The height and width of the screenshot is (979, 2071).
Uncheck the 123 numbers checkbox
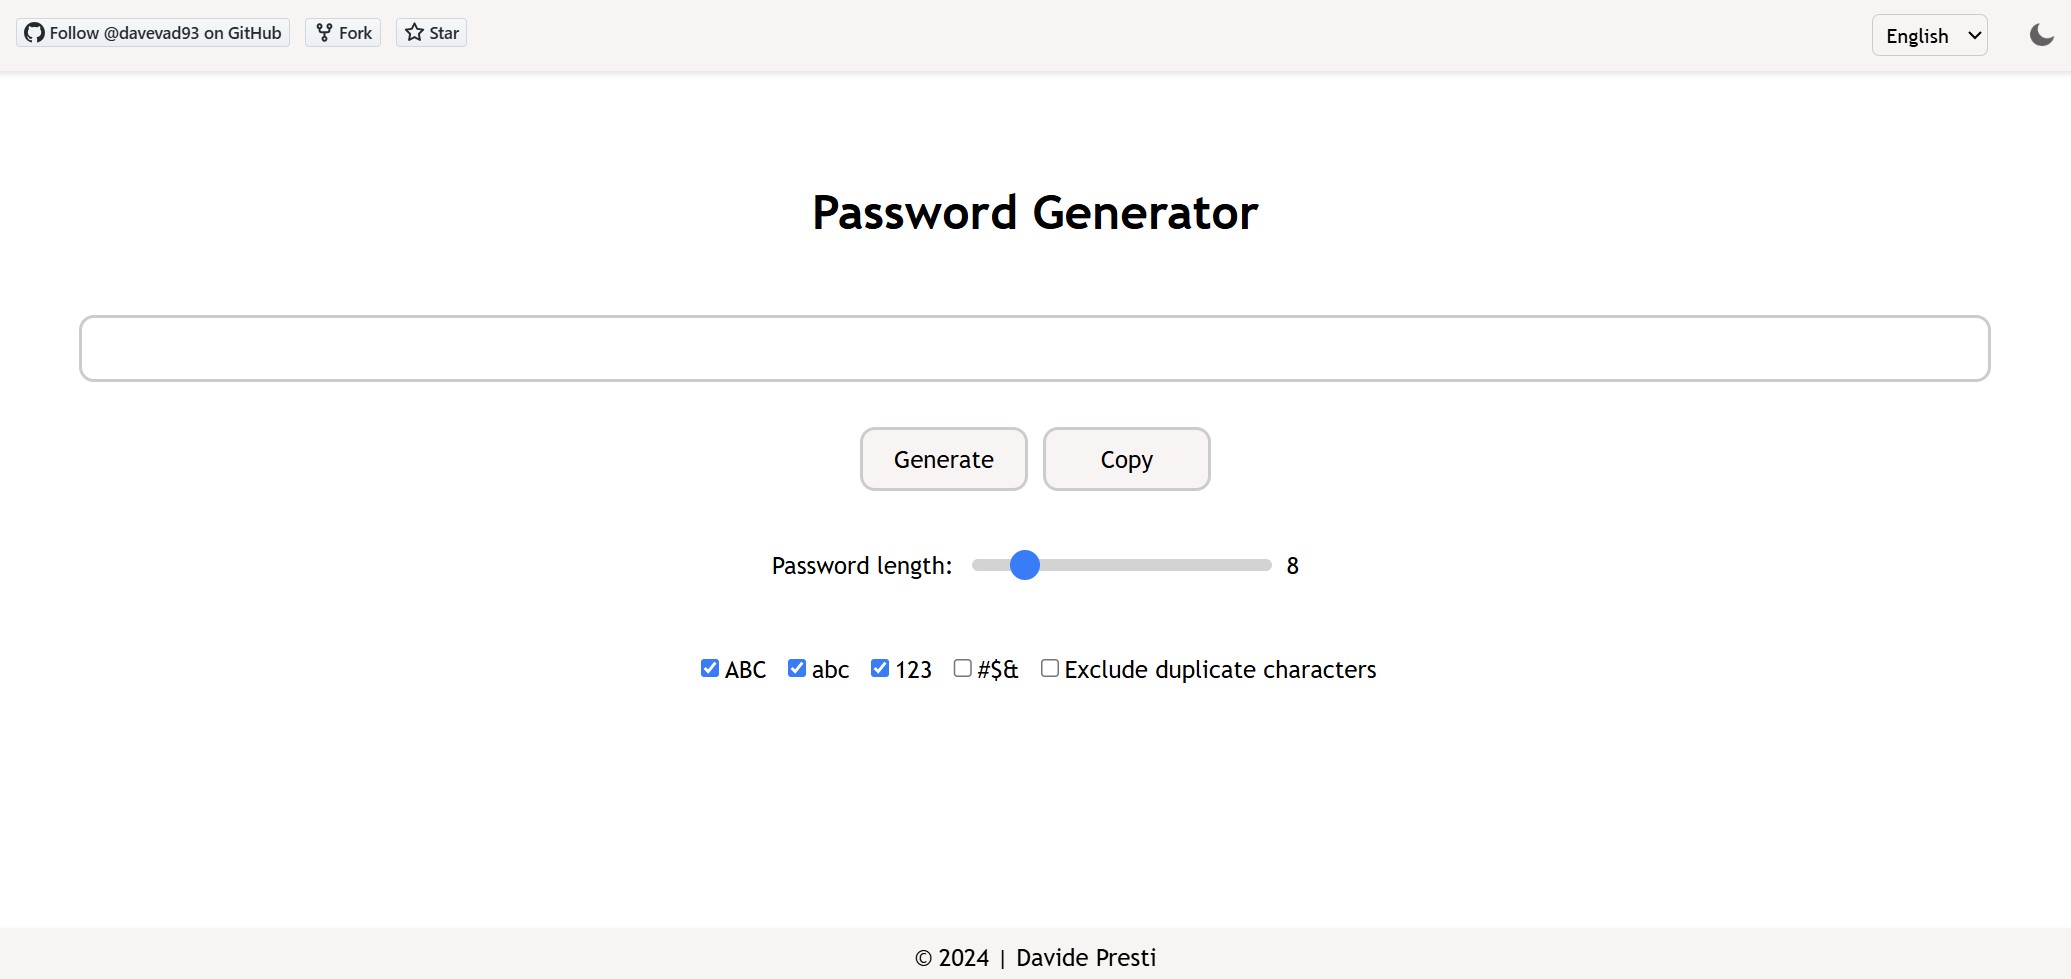click(x=880, y=668)
